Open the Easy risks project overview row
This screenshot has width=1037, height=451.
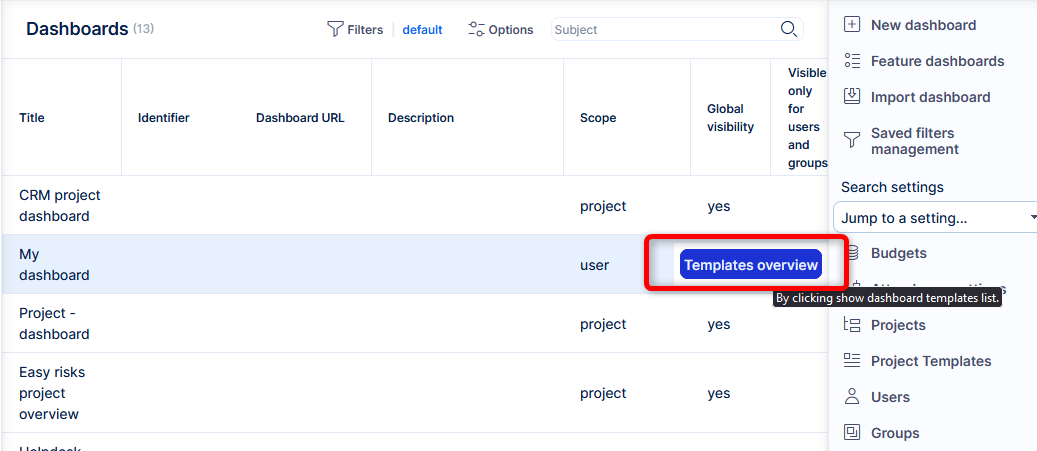pos(52,393)
